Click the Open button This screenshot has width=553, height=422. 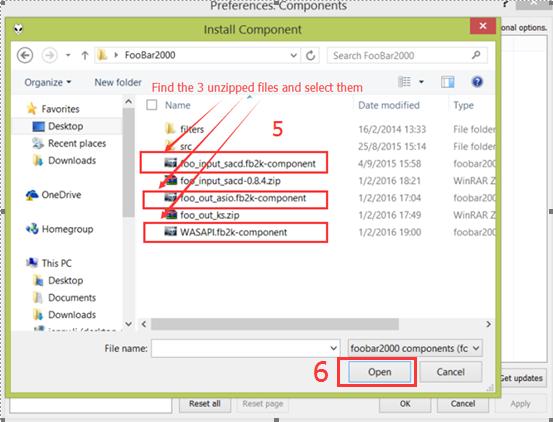coord(379,372)
